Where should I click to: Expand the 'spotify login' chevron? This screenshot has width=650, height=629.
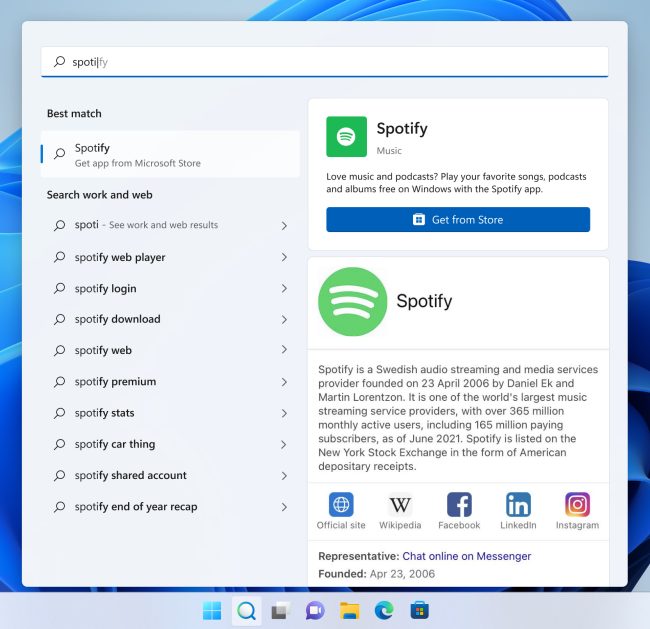click(284, 288)
